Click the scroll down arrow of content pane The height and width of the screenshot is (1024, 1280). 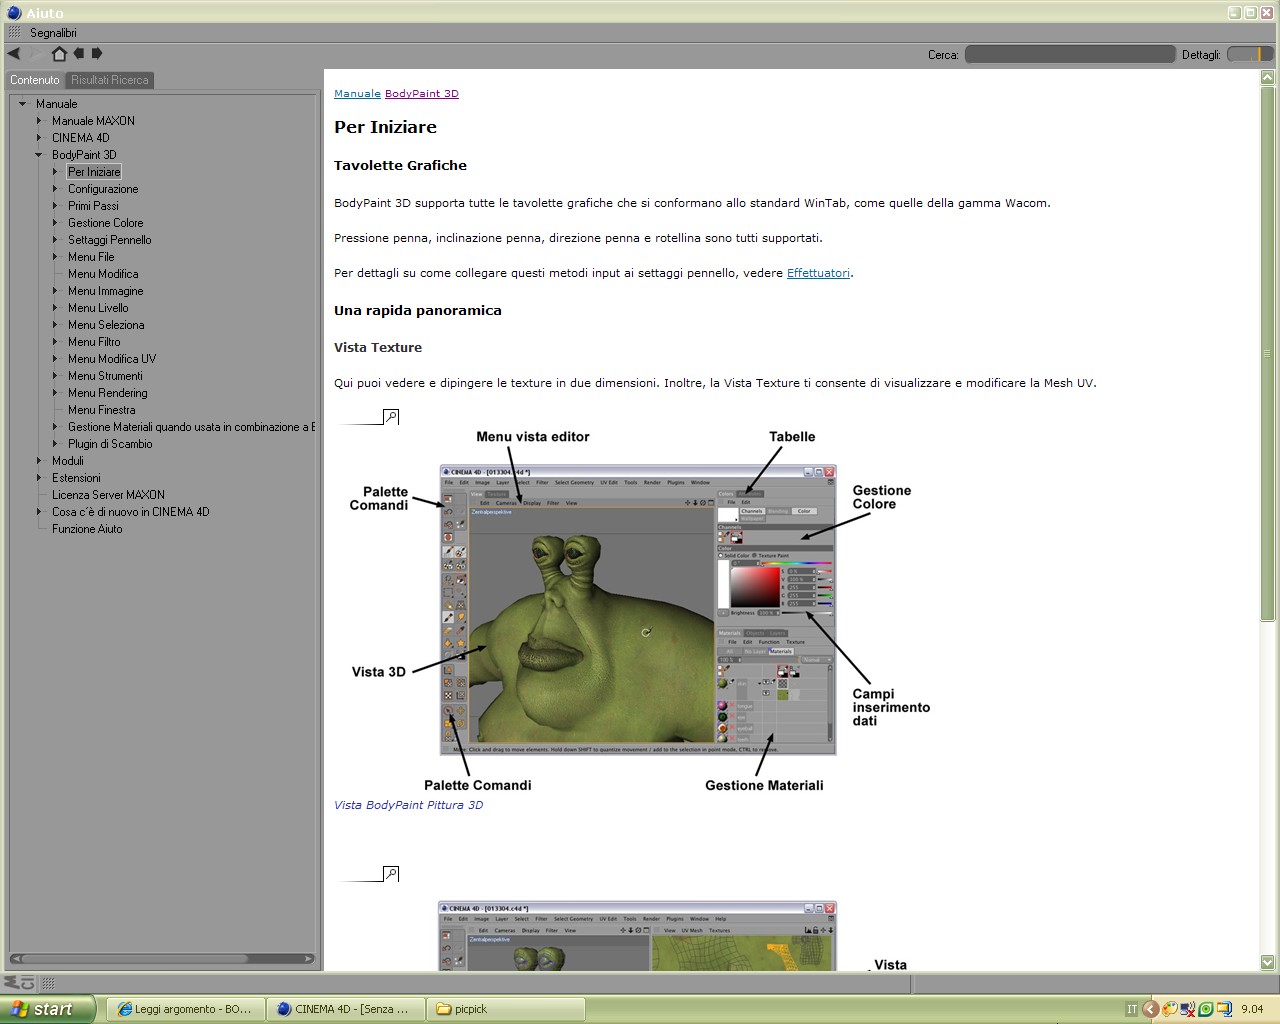(1267, 962)
